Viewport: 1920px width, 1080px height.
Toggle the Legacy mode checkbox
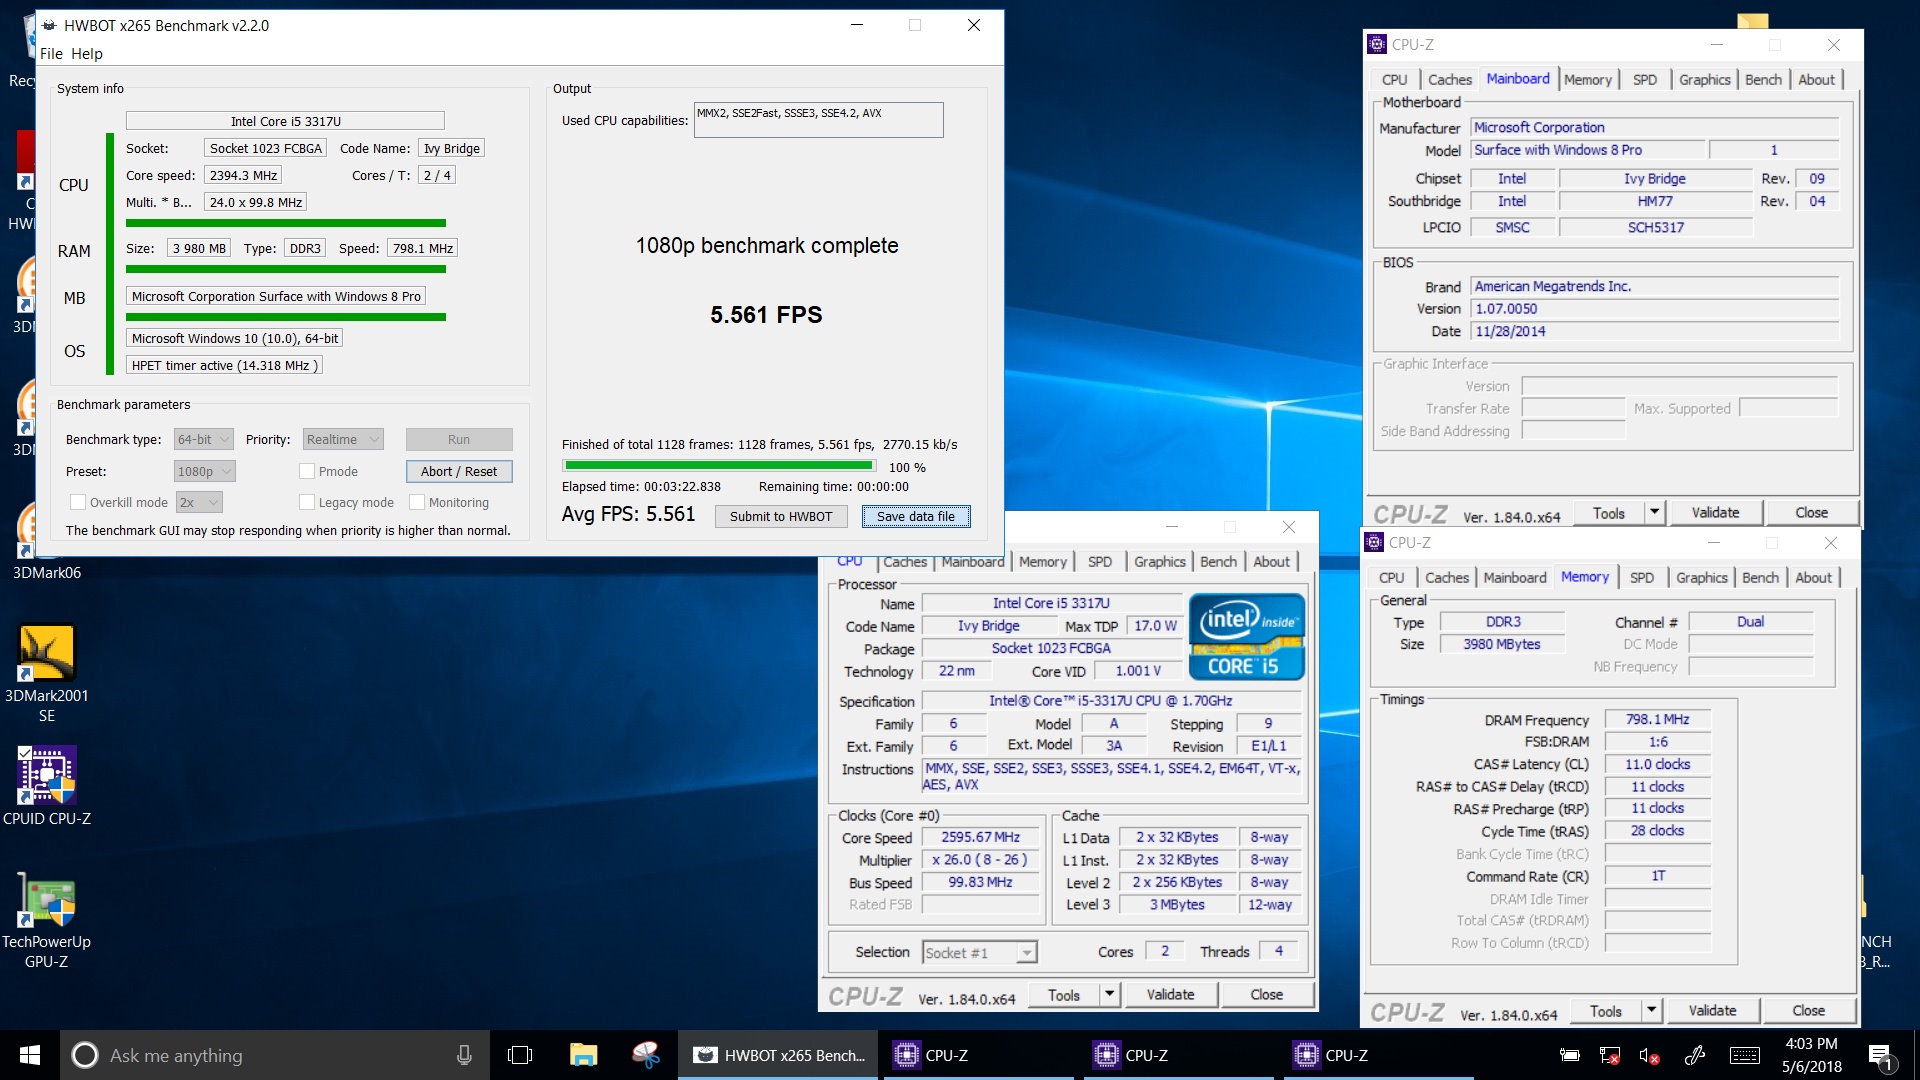pos(307,502)
